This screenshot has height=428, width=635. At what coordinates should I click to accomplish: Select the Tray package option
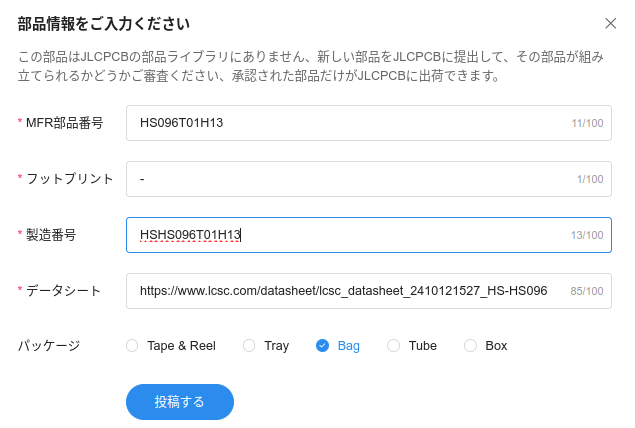(249, 346)
